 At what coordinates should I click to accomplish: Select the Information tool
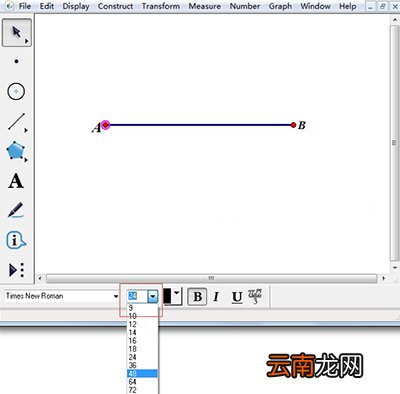16,240
